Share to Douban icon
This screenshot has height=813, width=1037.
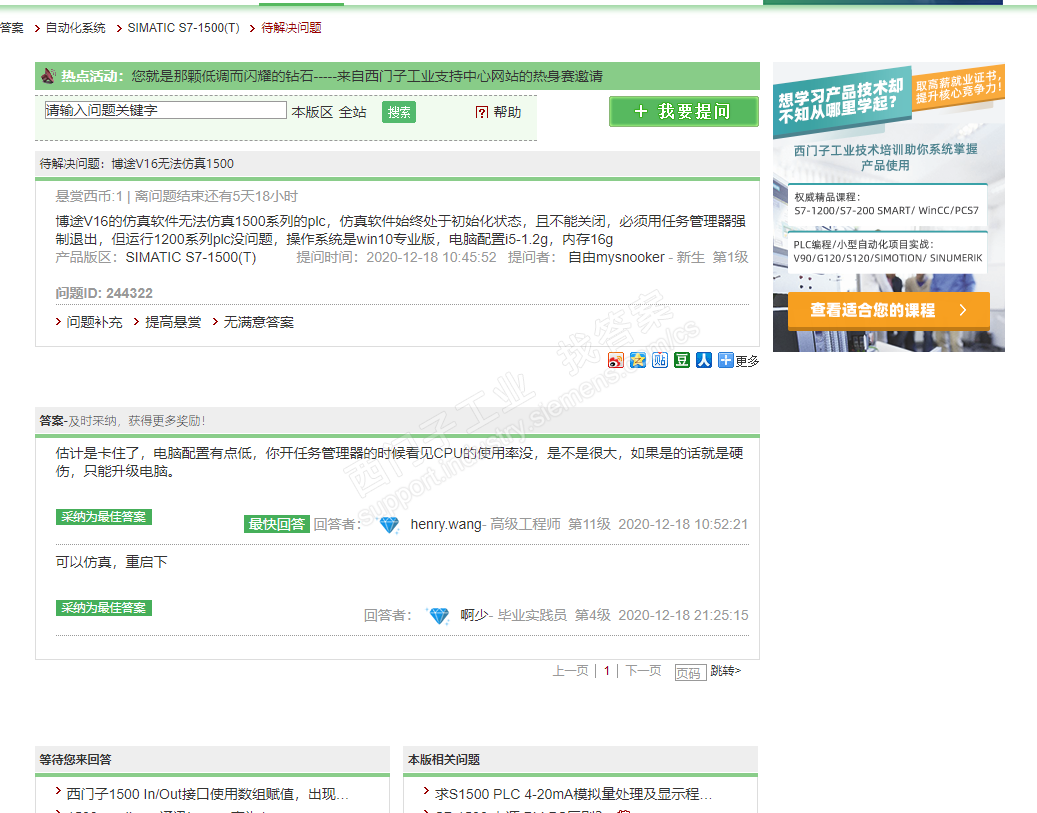[682, 360]
